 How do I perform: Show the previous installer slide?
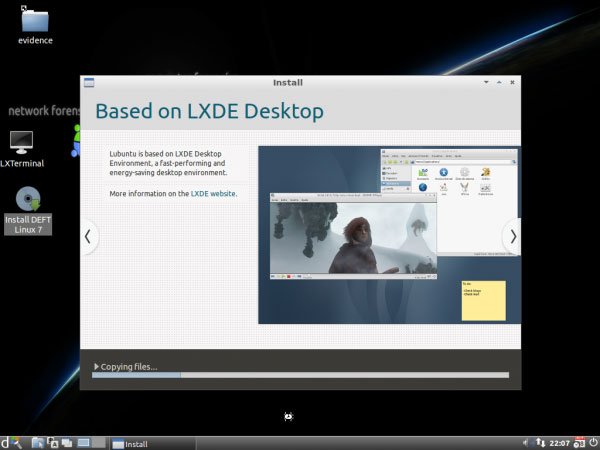pyautogui.click(x=88, y=236)
